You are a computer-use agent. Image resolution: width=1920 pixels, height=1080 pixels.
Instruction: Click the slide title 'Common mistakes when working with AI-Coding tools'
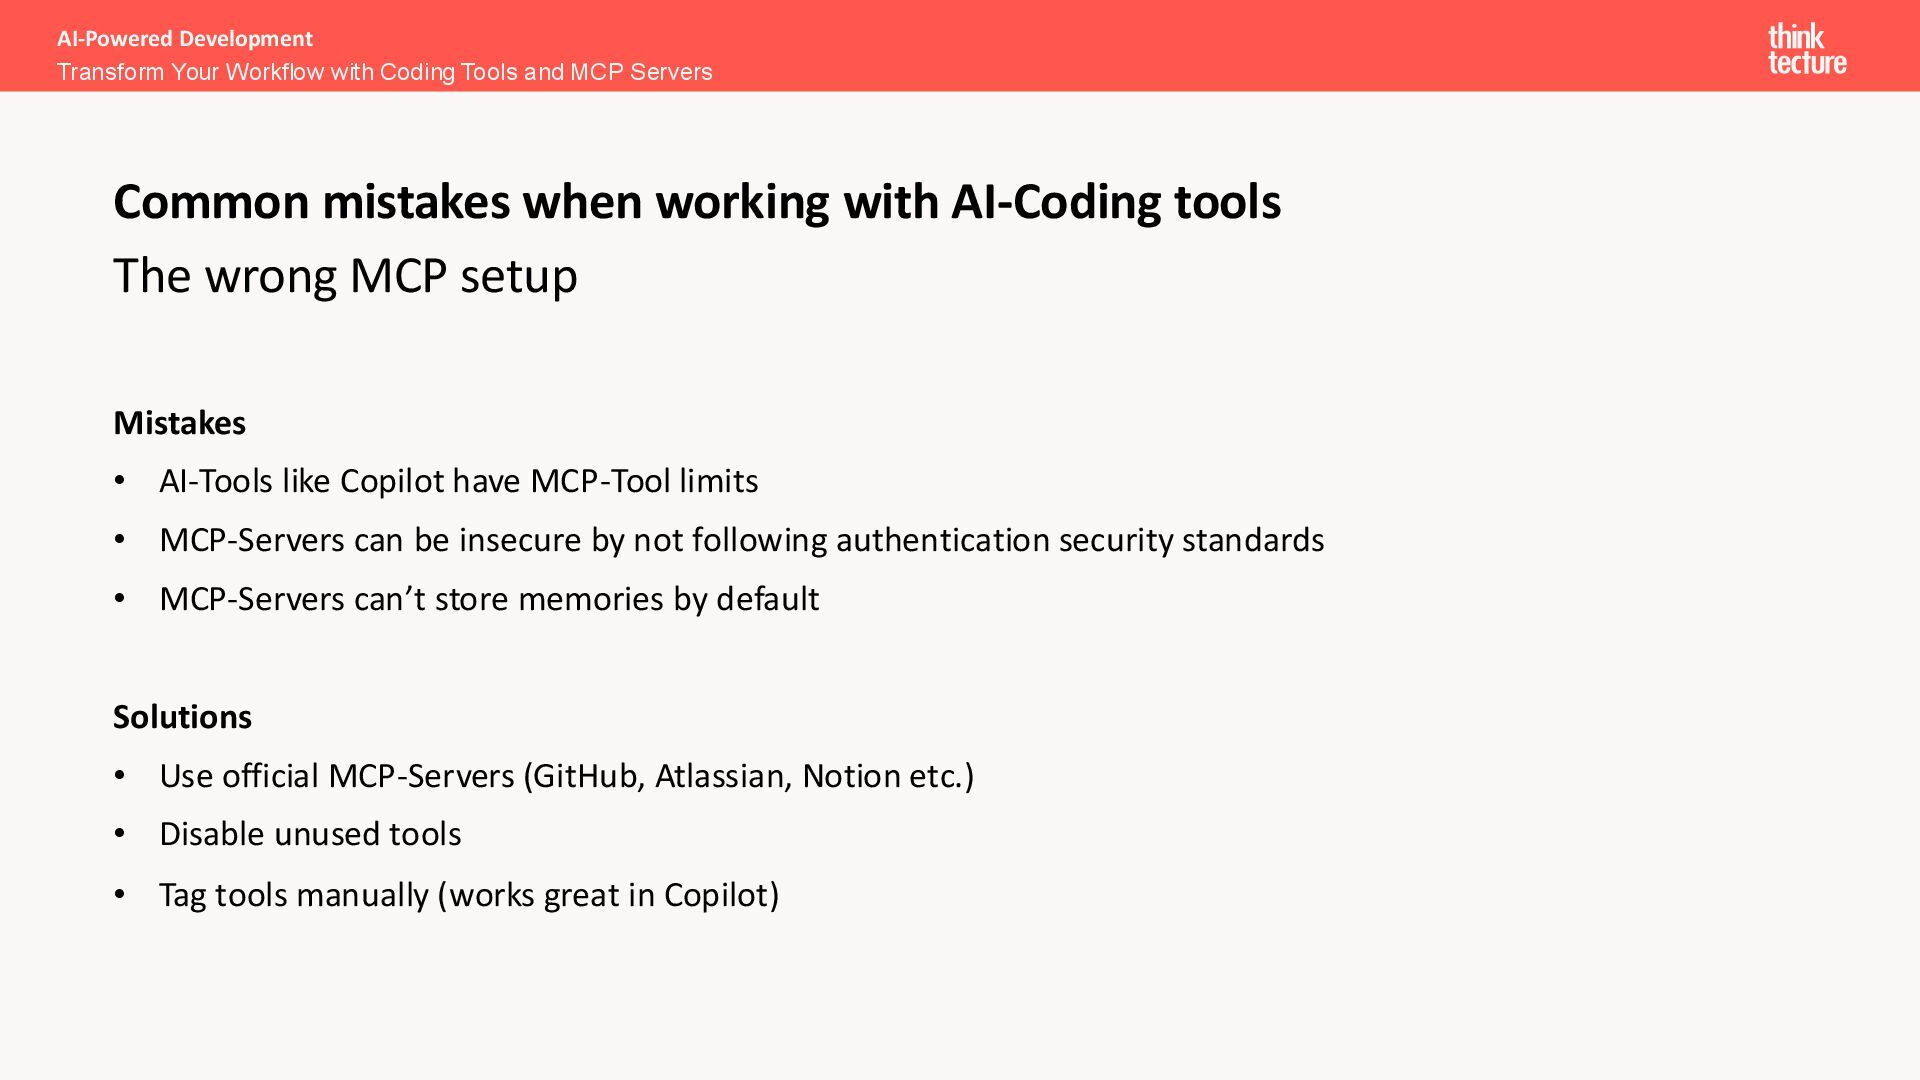[697, 202]
